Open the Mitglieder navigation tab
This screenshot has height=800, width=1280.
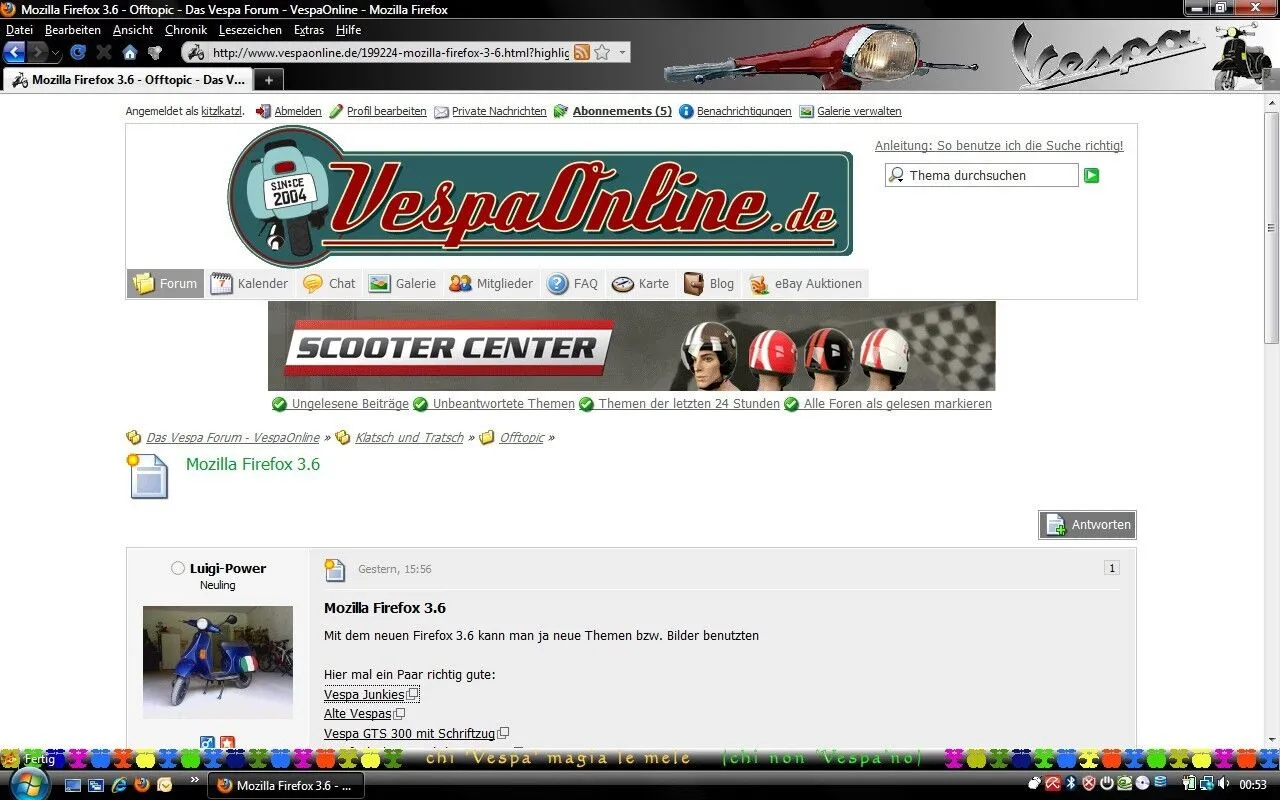pos(491,284)
